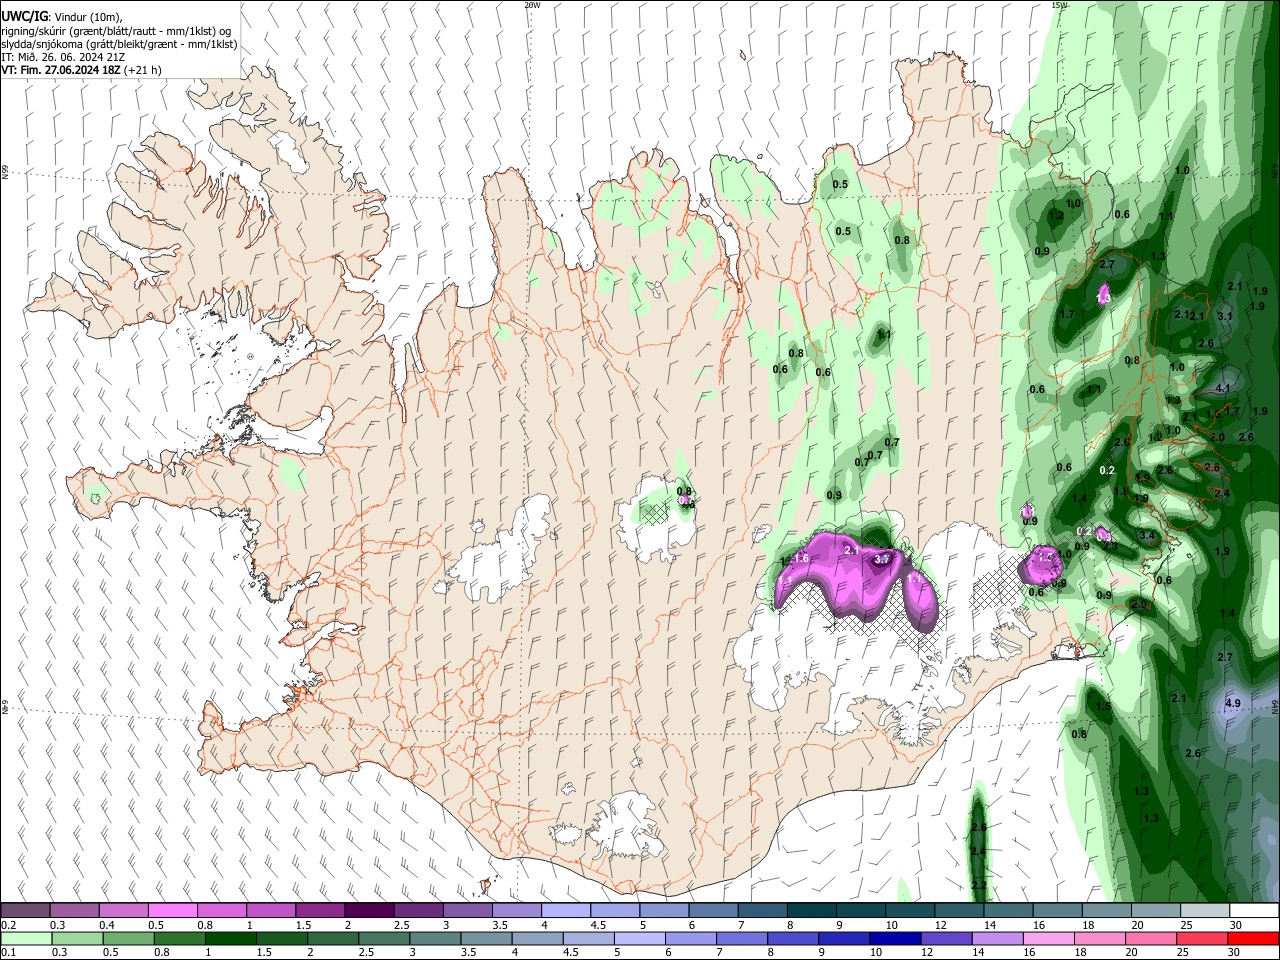Pick the palest green 0.1 rain legend swatch
The image size is (1280, 960).
point(25,938)
